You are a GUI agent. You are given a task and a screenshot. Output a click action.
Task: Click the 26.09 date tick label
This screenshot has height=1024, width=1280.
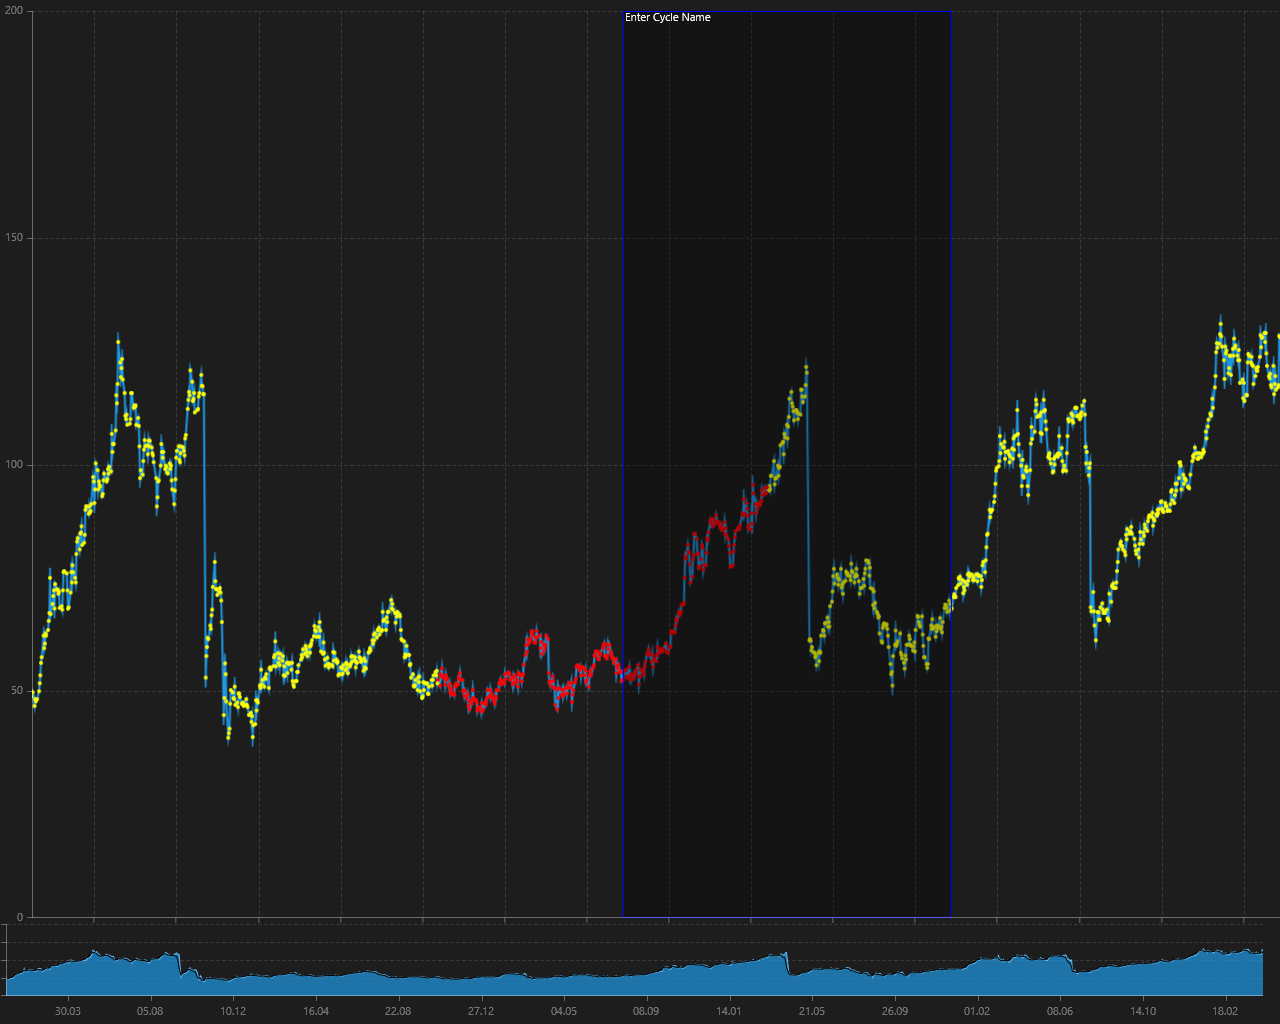[x=895, y=1011]
